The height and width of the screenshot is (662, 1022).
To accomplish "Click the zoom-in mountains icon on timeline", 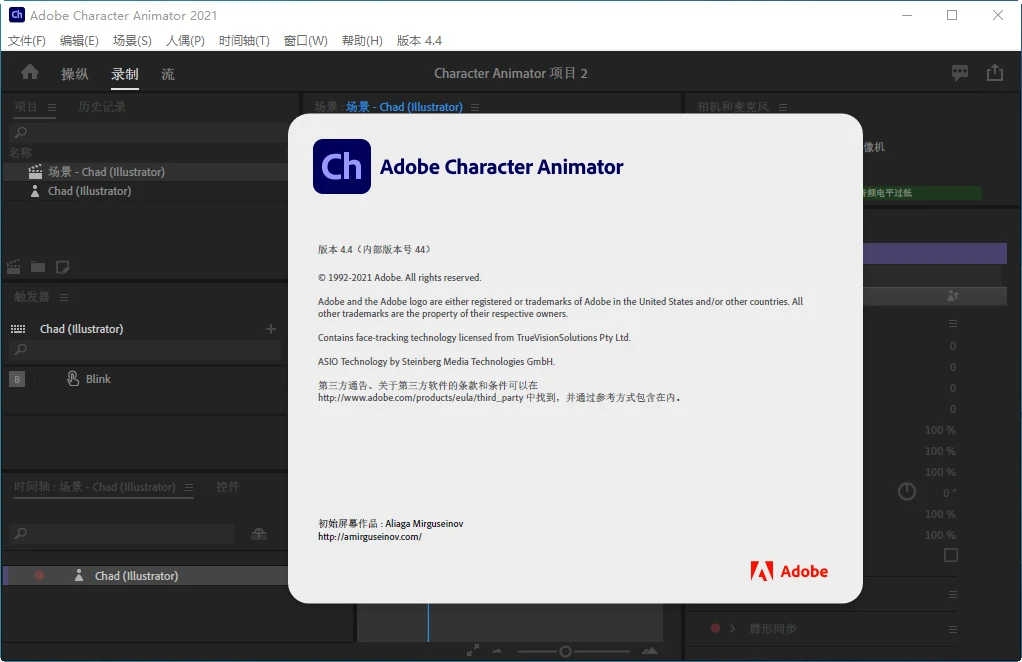I will (650, 651).
